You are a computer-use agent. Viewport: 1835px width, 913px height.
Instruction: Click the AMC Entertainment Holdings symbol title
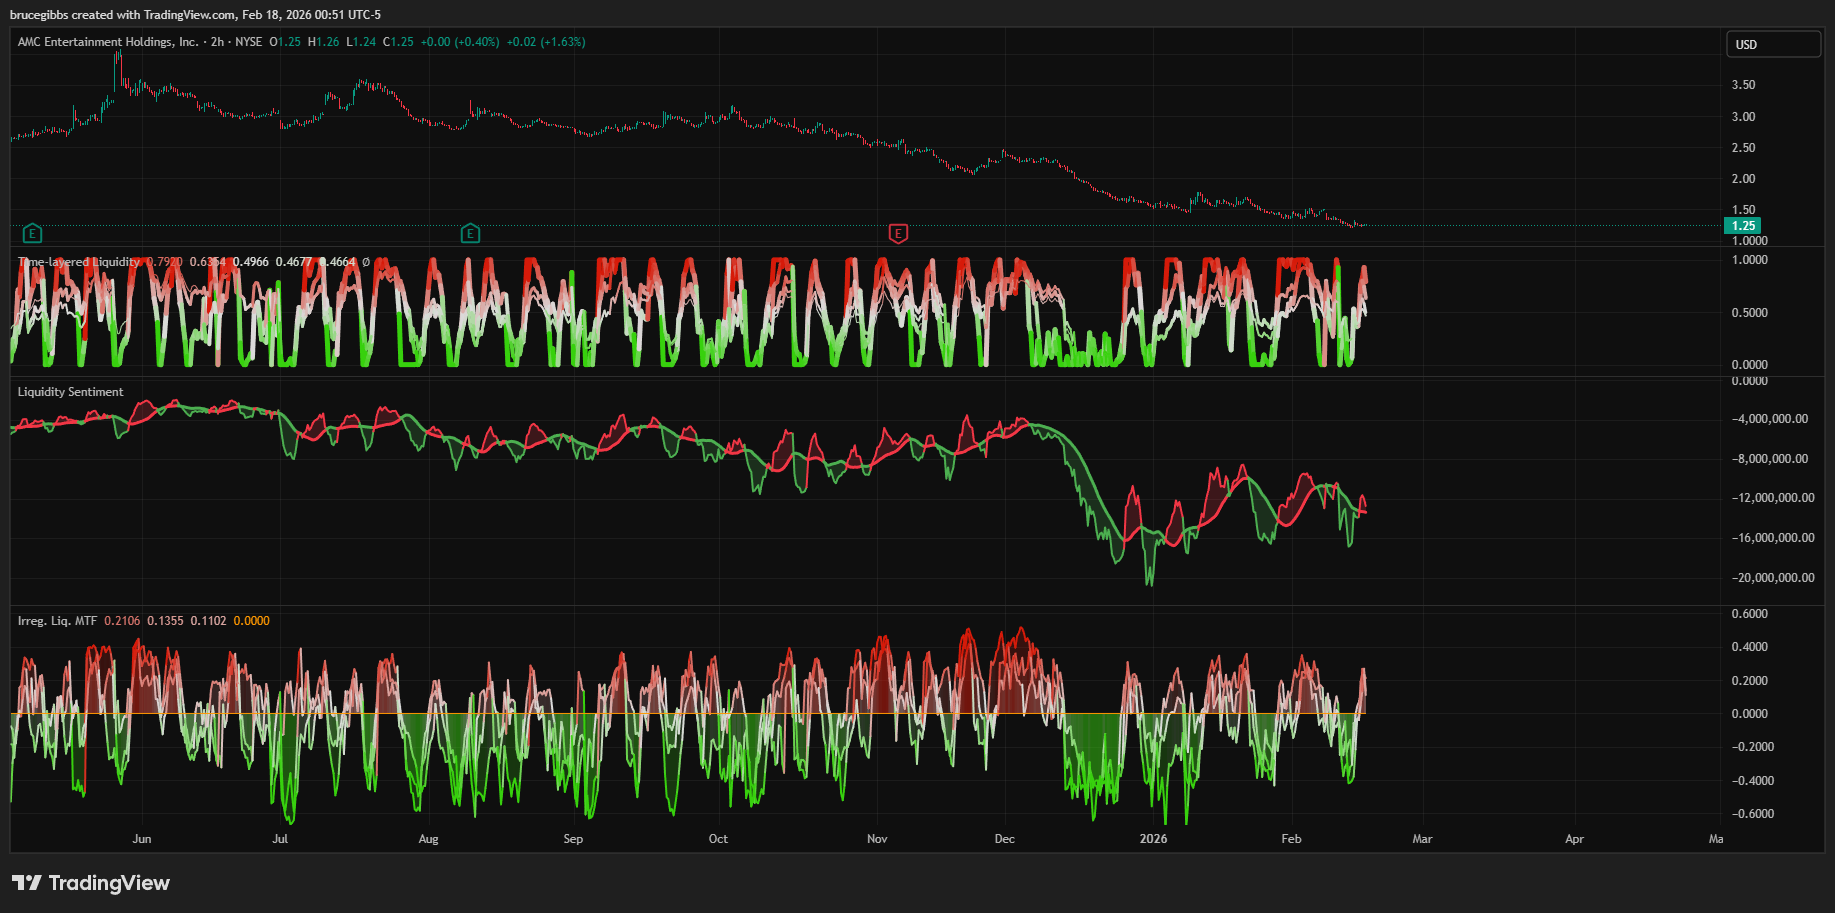point(108,42)
